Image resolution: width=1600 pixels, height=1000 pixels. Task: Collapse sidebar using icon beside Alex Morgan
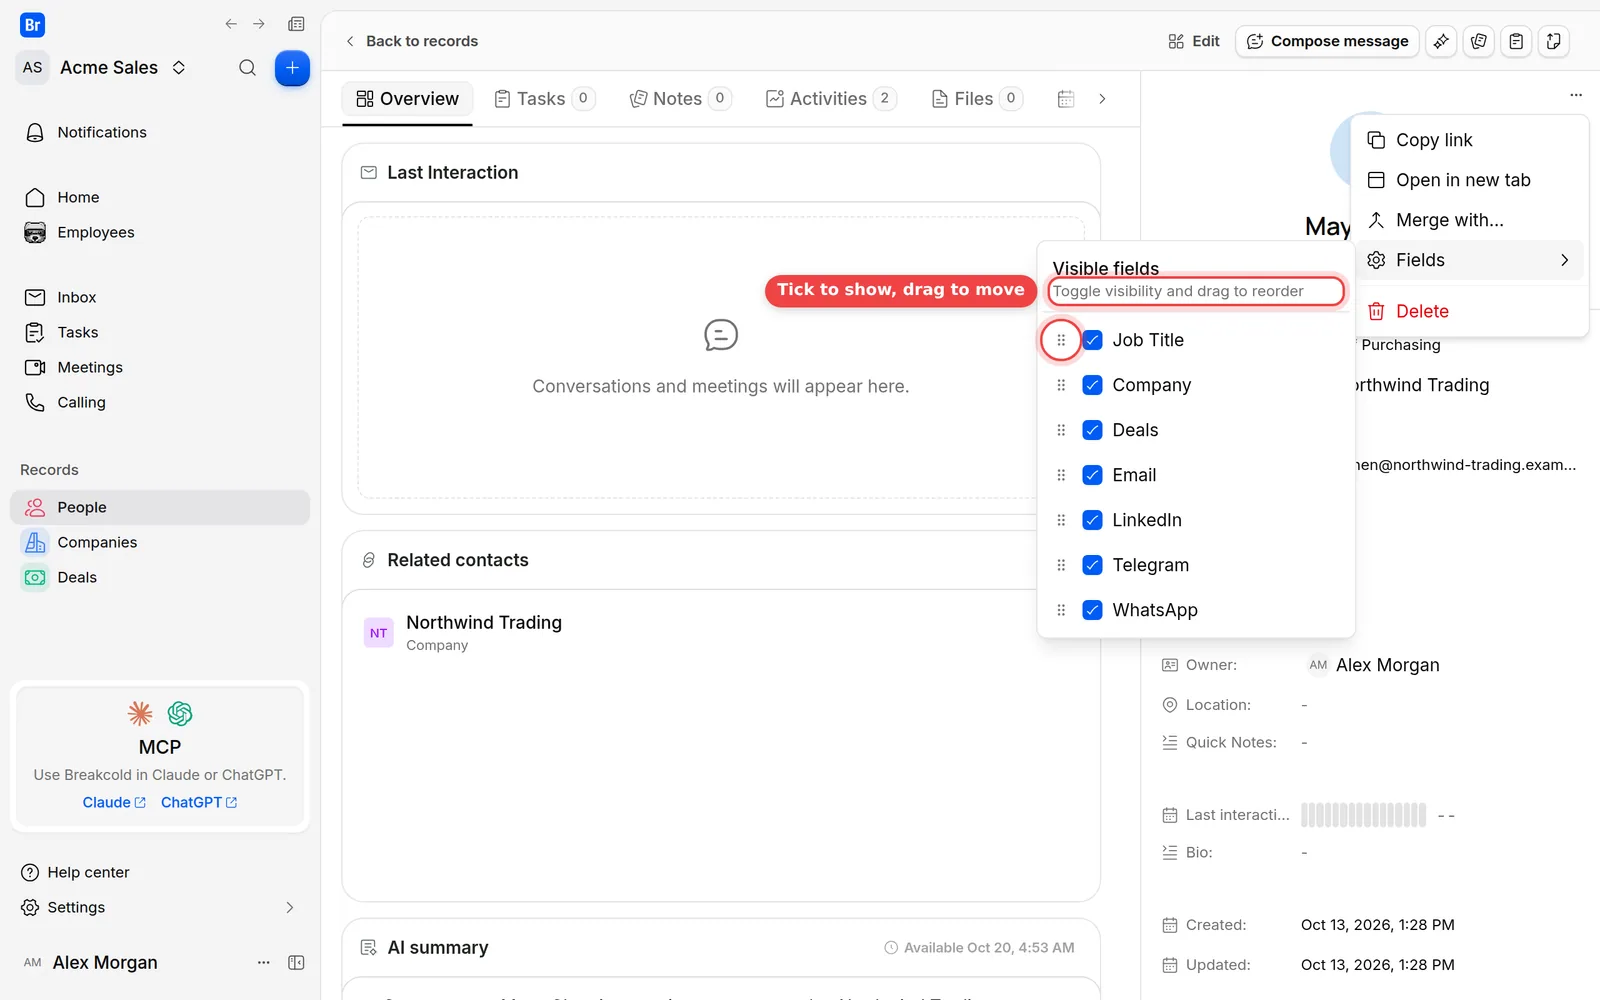pyautogui.click(x=296, y=962)
